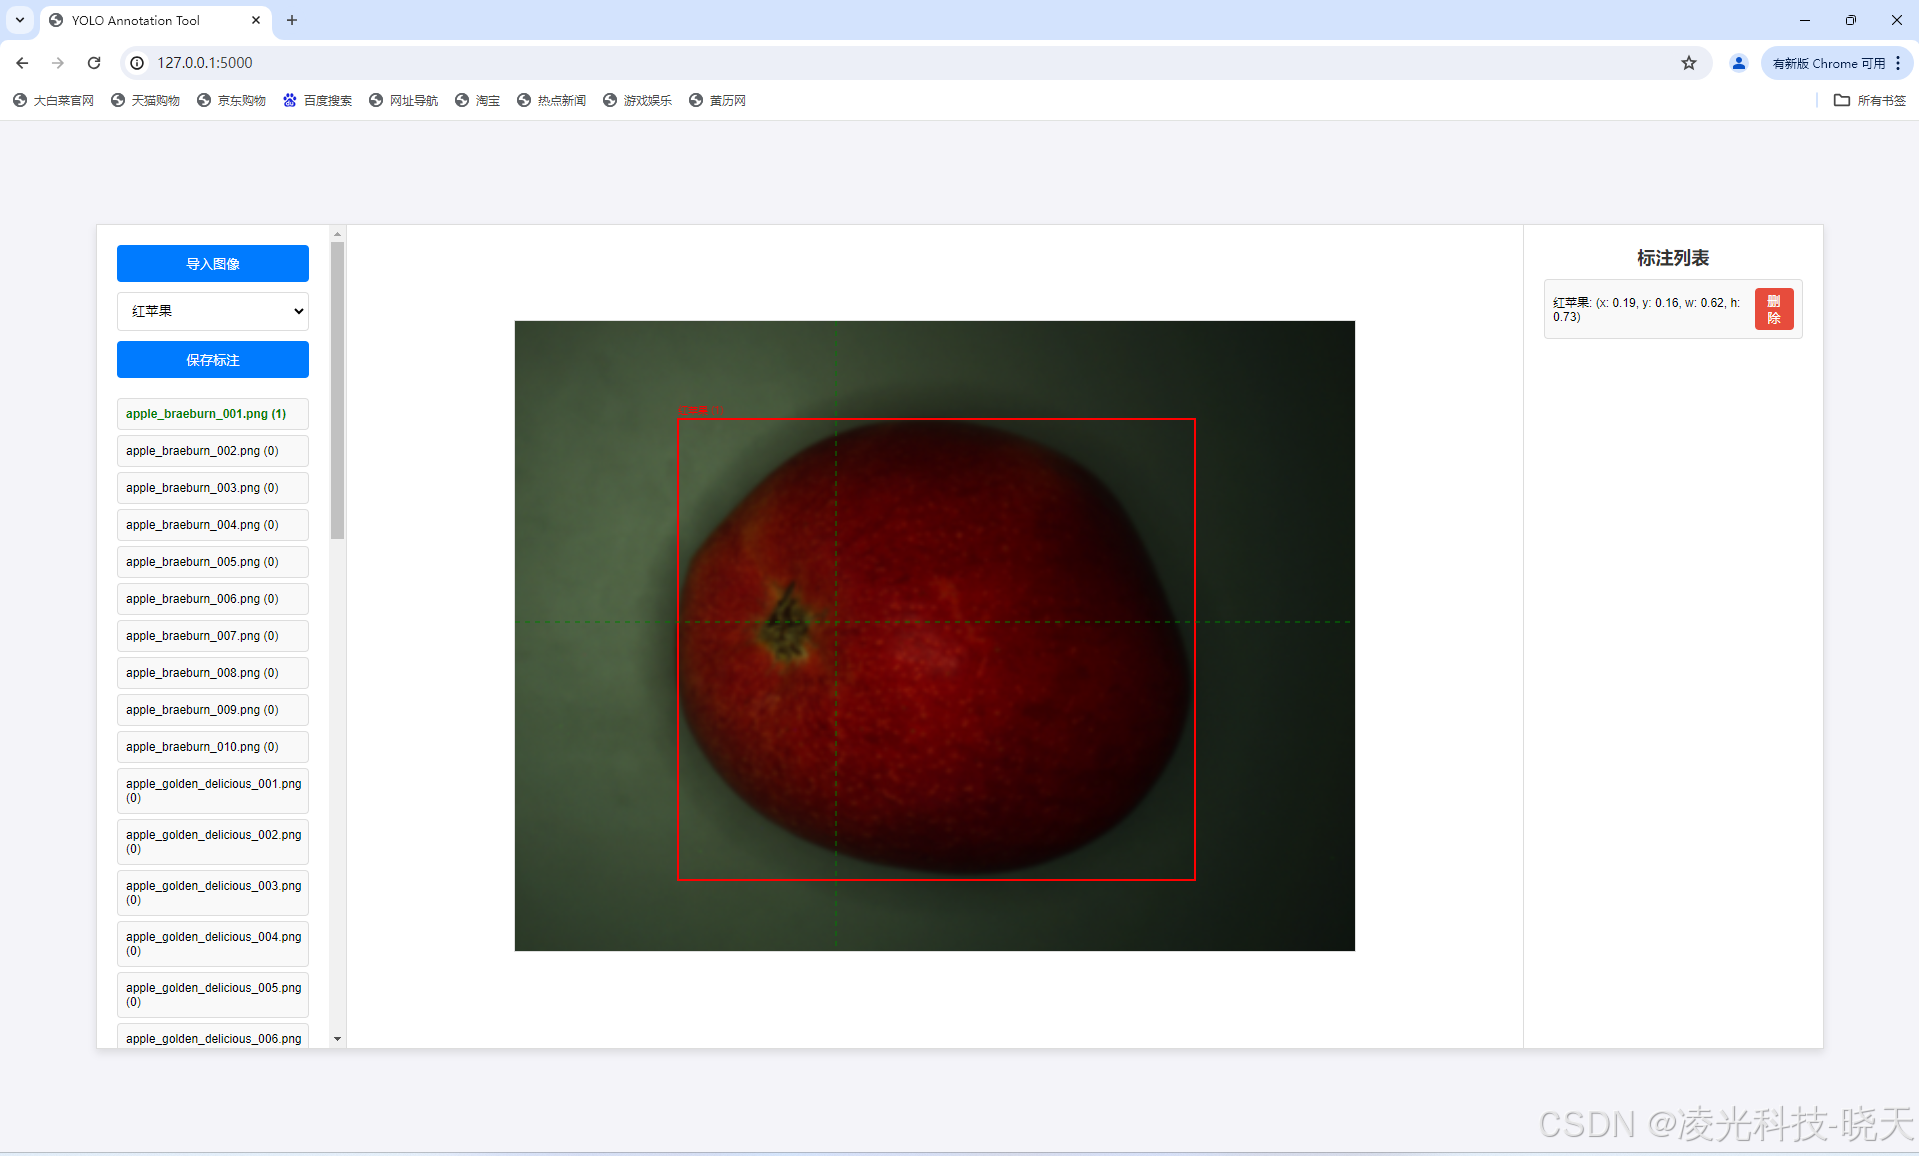This screenshot has height=1156, width=1919.
Task: Click the 百度搜索 bookmark icon
Action: [290, 100]
